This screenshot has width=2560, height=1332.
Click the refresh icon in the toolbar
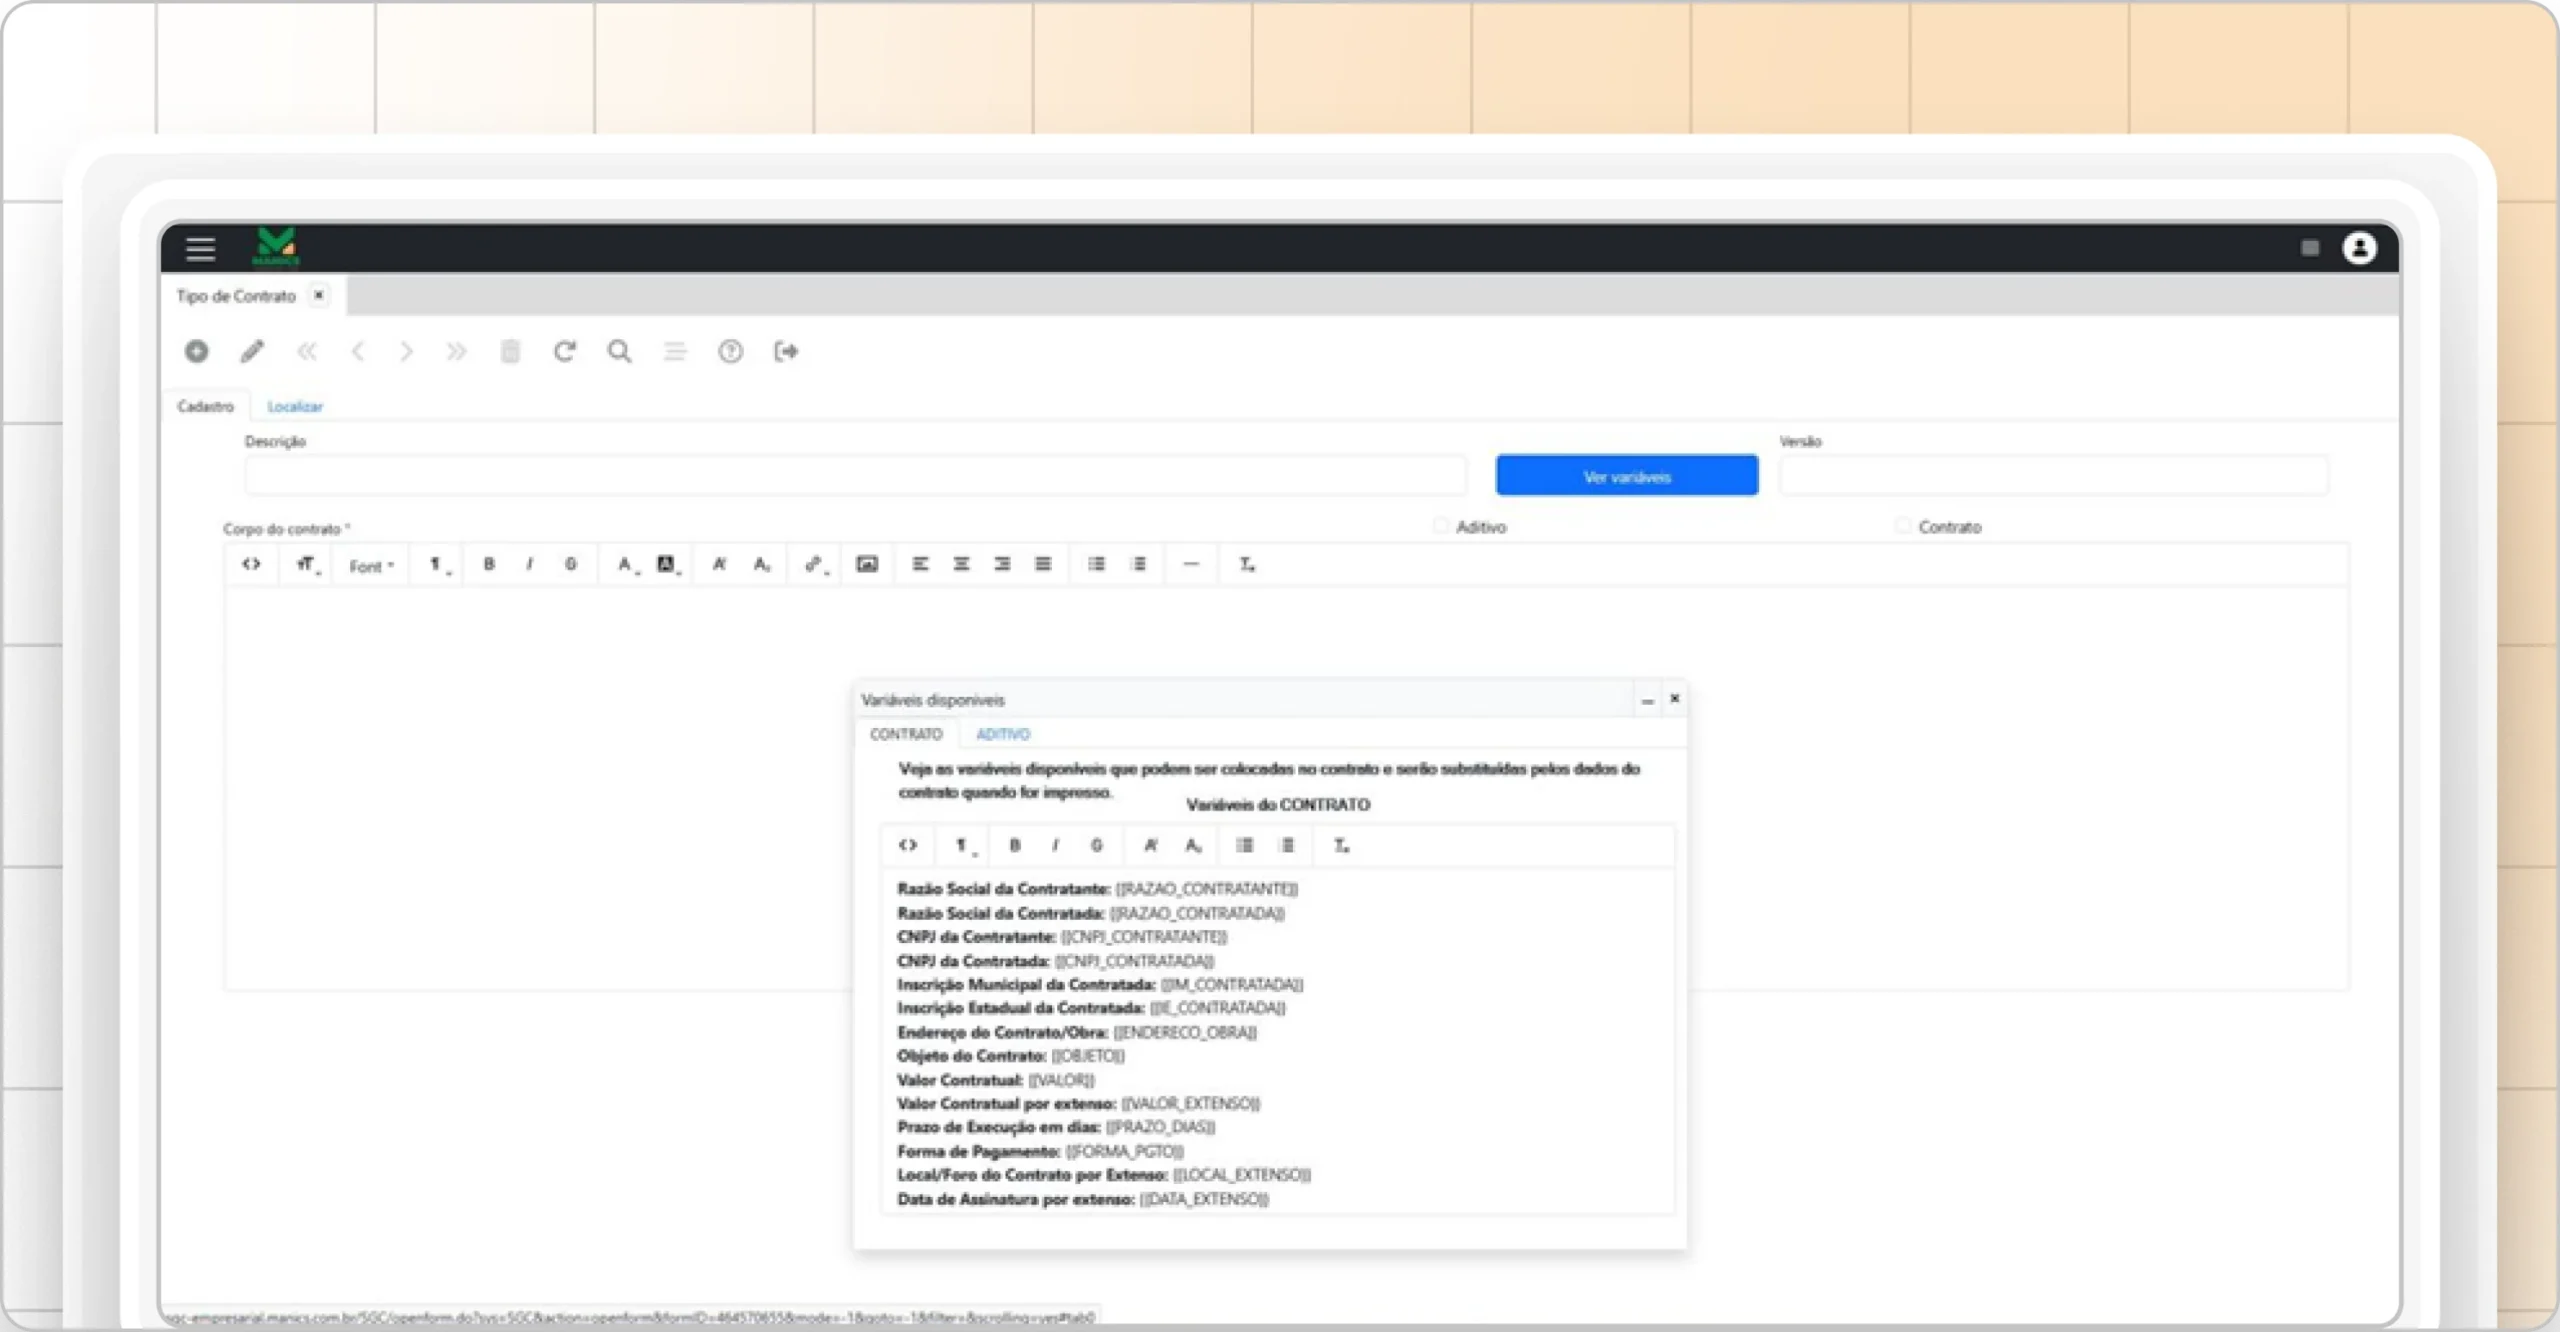coord(565,351)
